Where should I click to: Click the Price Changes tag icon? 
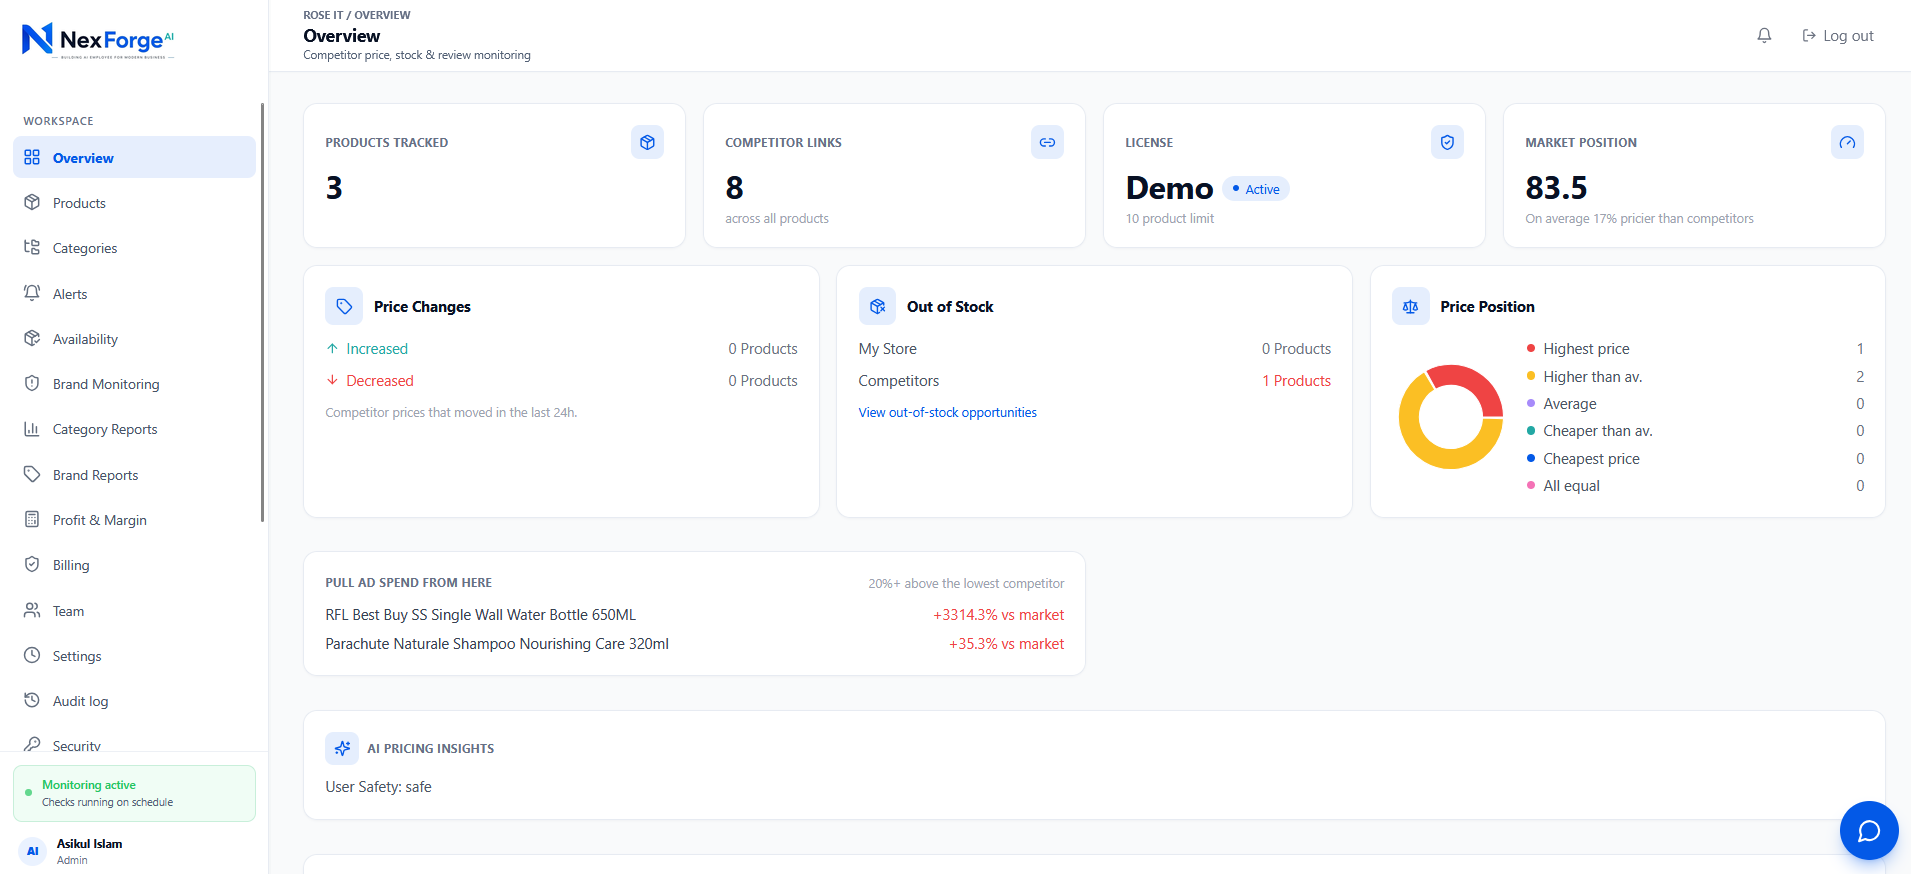click(x=344, y=306)
